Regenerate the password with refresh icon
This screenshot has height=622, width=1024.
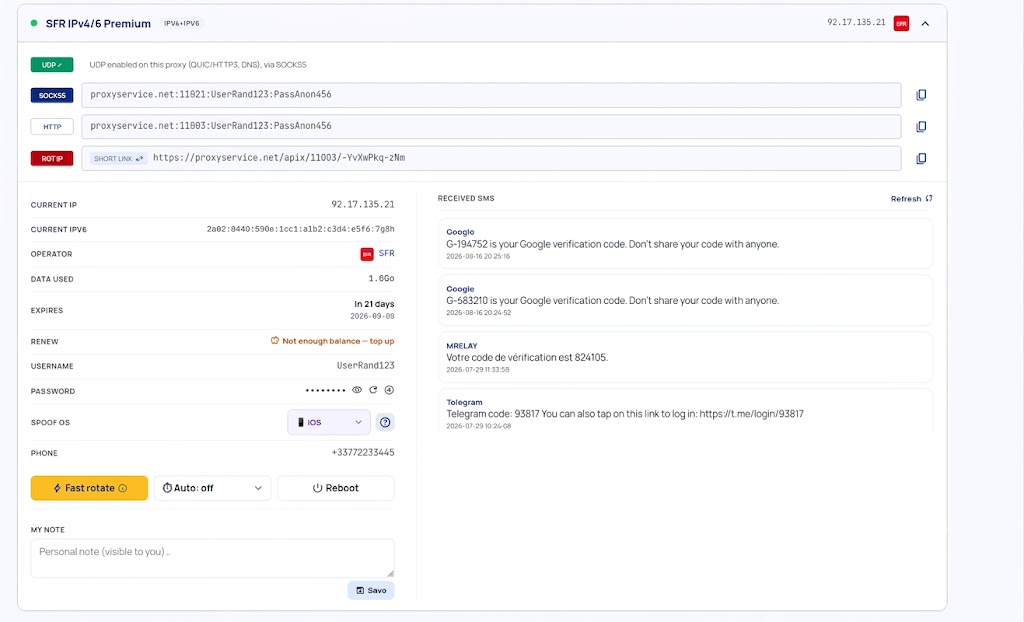coord(373,390)
